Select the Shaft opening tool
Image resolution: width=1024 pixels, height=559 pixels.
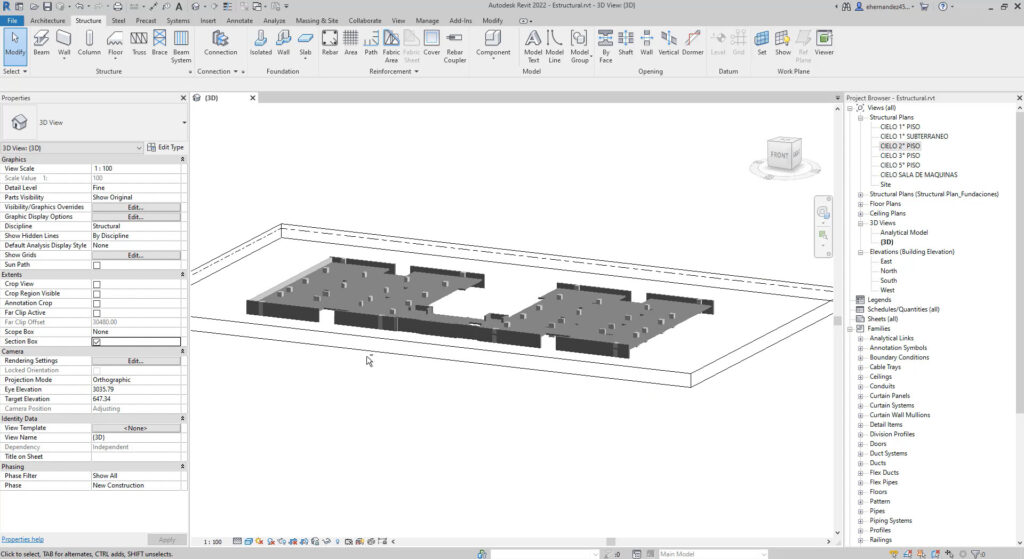[x=626, y=42]
